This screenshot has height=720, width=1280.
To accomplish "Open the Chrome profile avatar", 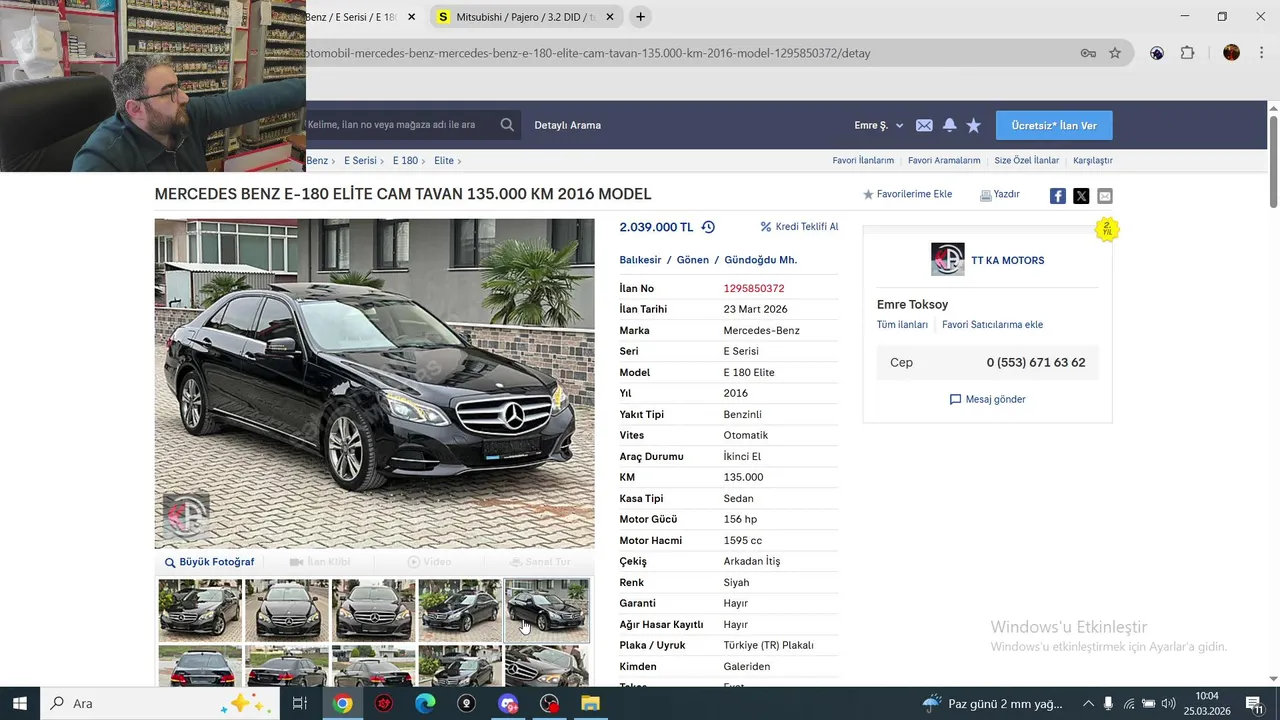I will pyautogui.click(x=1231, y=53).
